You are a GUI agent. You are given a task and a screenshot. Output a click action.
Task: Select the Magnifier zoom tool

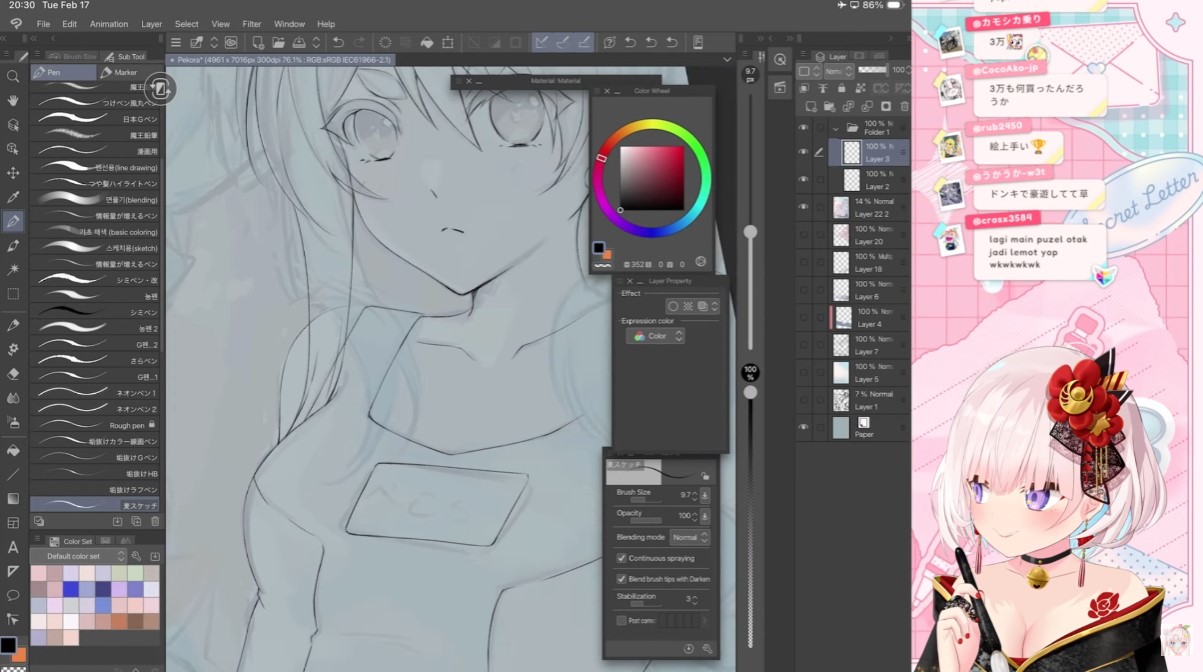pyautogui.click(x=13, y=76)
